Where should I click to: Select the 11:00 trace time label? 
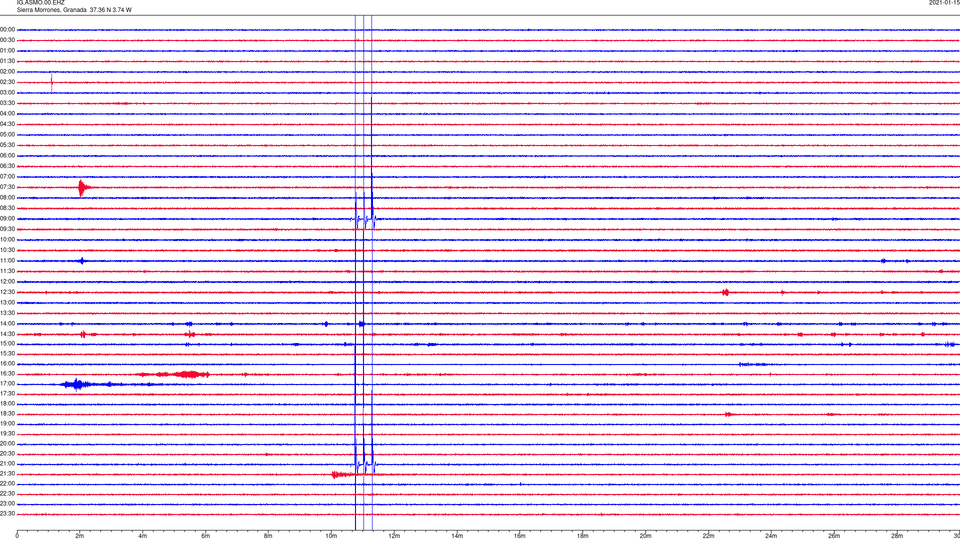(7, 261)
